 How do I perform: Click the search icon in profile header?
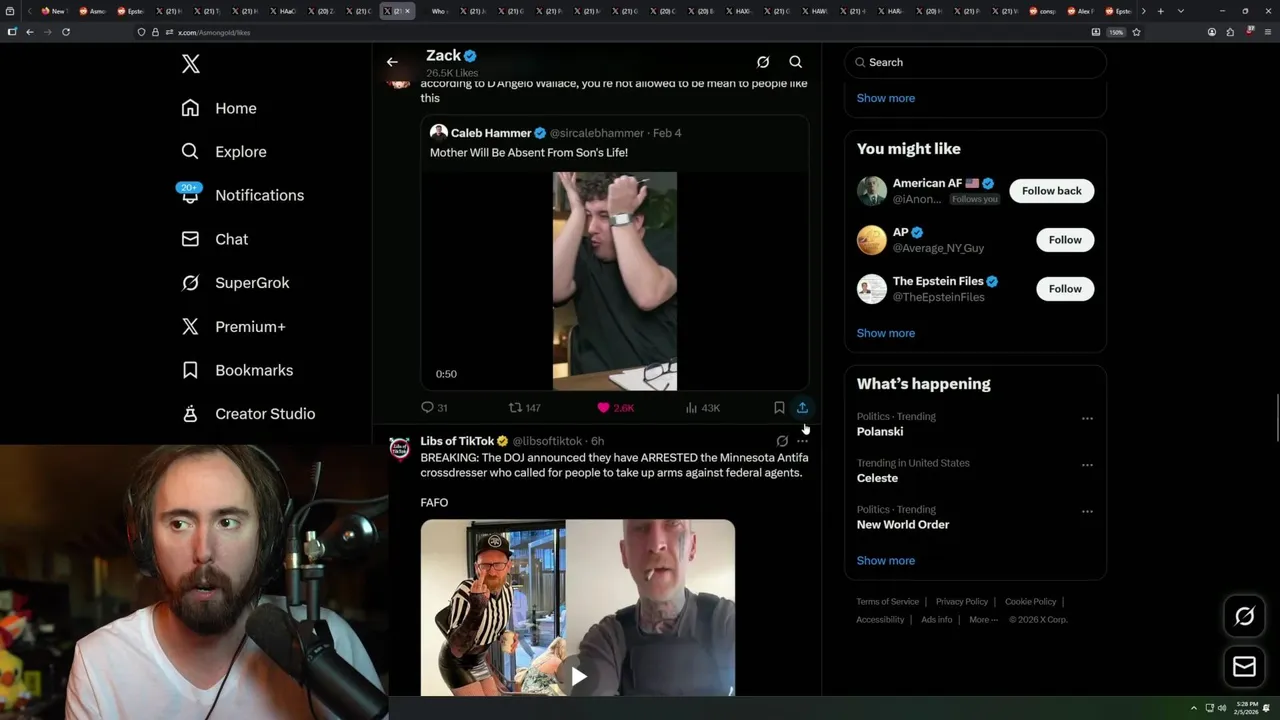[796, 62]
